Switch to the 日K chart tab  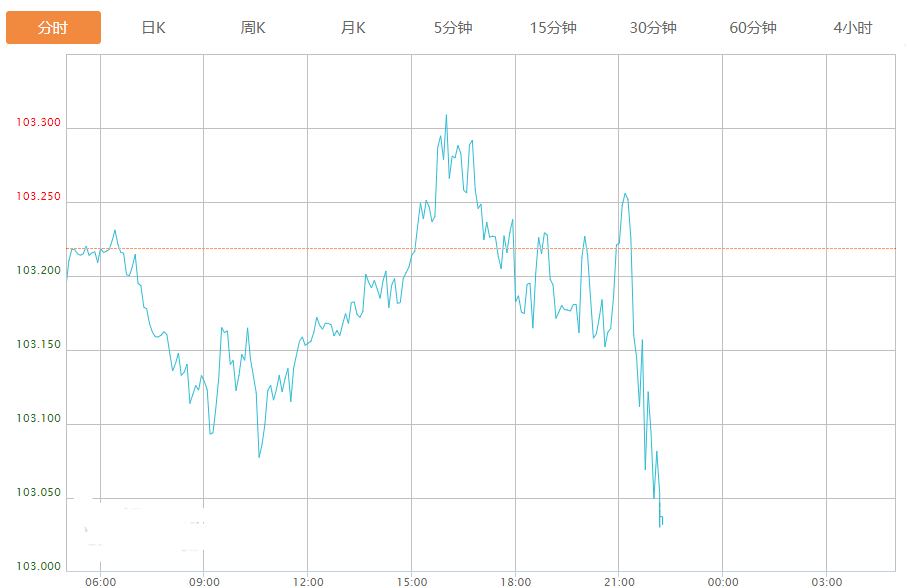(153, 28)
